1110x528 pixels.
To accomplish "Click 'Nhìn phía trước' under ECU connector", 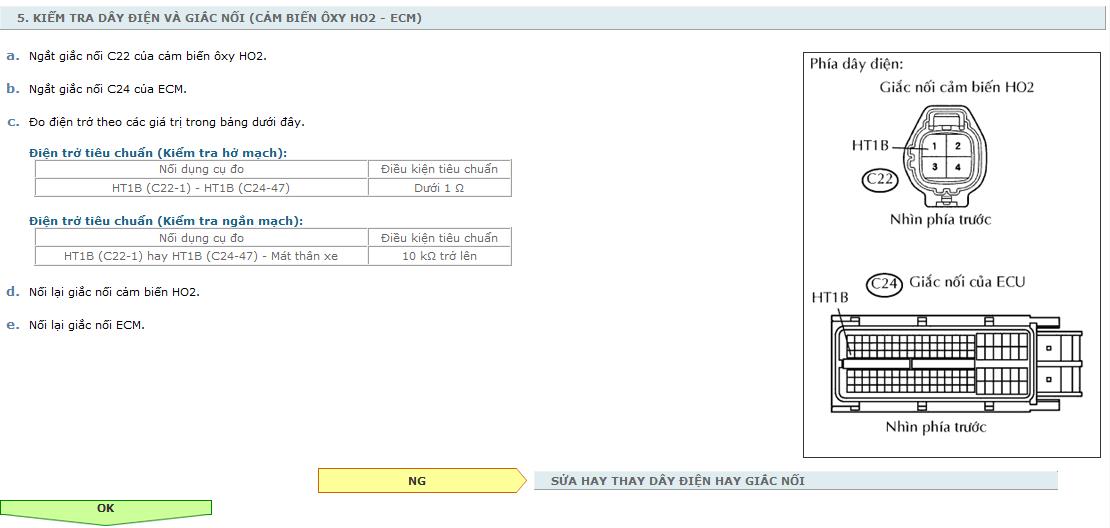I will click(936, 427).
